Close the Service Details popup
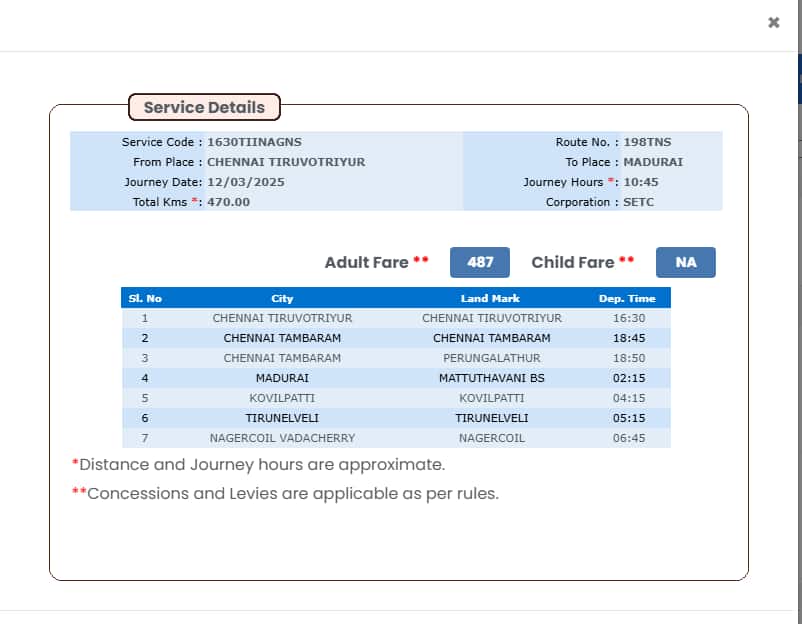Image resolution: width=802 pixels, height=624 pixels. coord(773,22)
